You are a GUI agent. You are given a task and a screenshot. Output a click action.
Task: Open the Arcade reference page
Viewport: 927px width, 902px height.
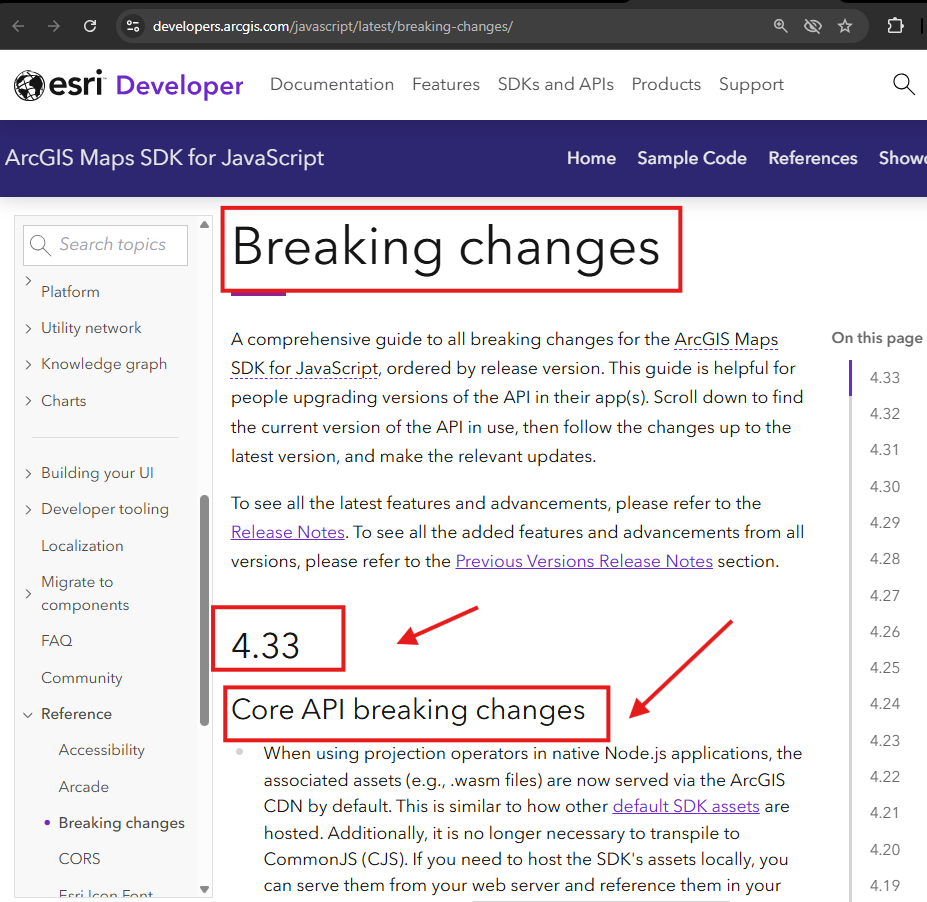83,787
